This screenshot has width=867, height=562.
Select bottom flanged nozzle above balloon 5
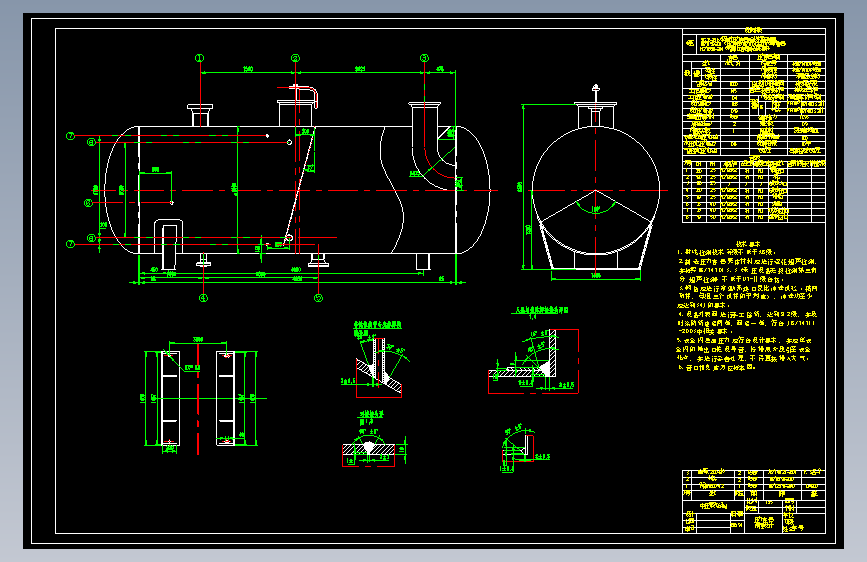(318, 260)
